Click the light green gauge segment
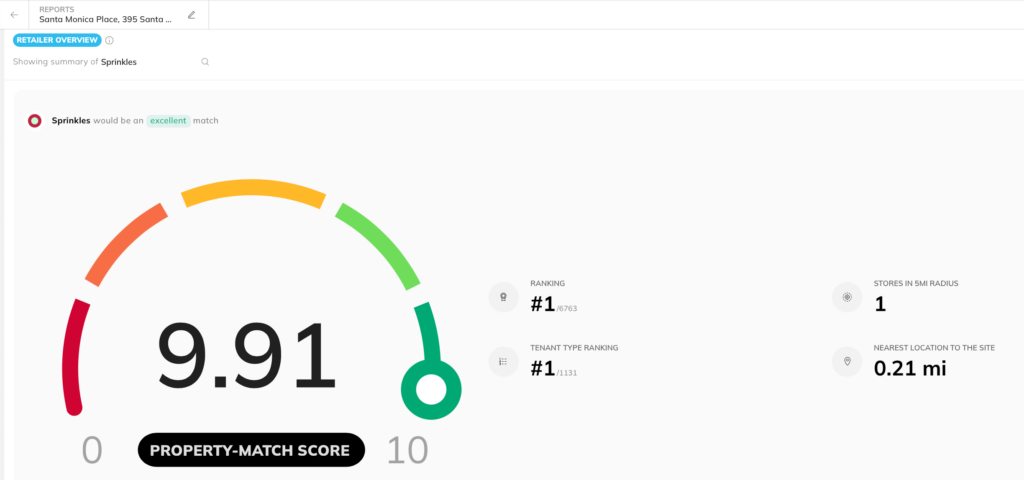 click(379, 244)
